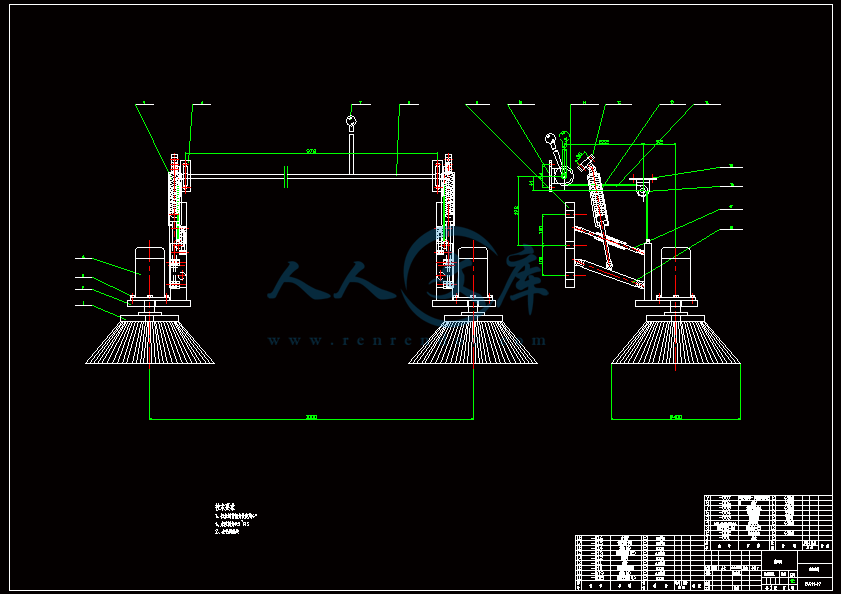Screen dimensions: 841x594
Task: Click the vertical mounting plate of the linkage
Action: (570, 245)
